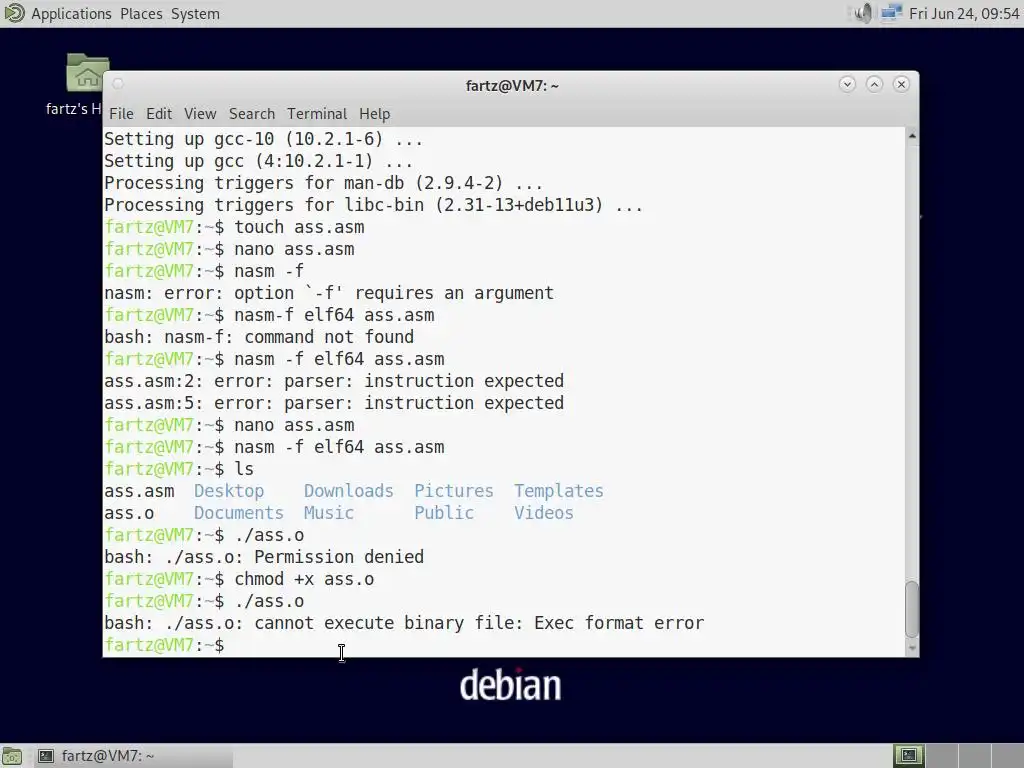Open the Places menu in top panel
Screen dimensions: 1024x768
point(141,14)
